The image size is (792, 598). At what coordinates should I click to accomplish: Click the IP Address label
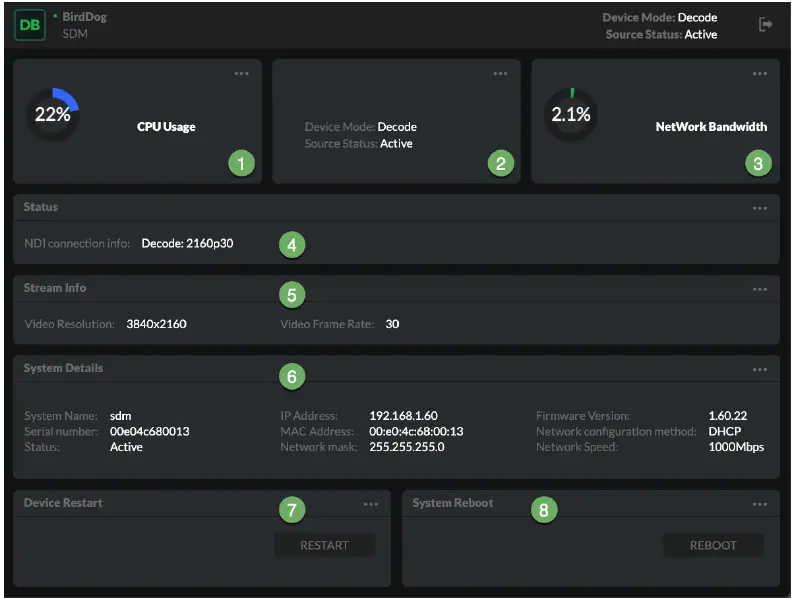point(309,416)
